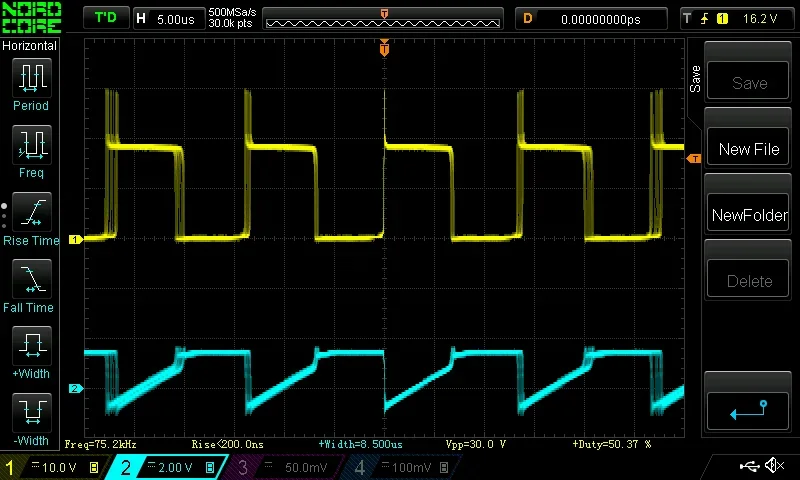The width and height of the screenshot is (800, 480).
Task: Select the Period measurement icon
Action: point(32,78)
